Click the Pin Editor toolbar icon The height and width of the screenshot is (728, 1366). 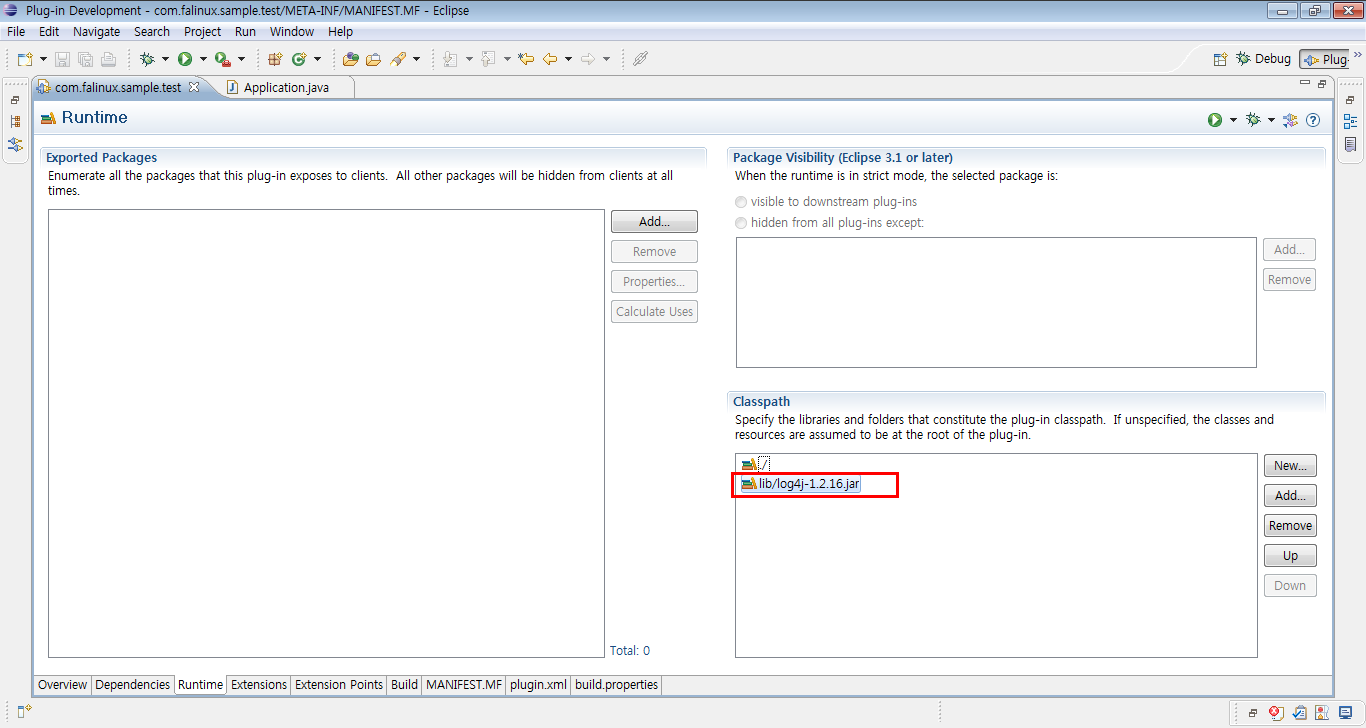point(641,59)
